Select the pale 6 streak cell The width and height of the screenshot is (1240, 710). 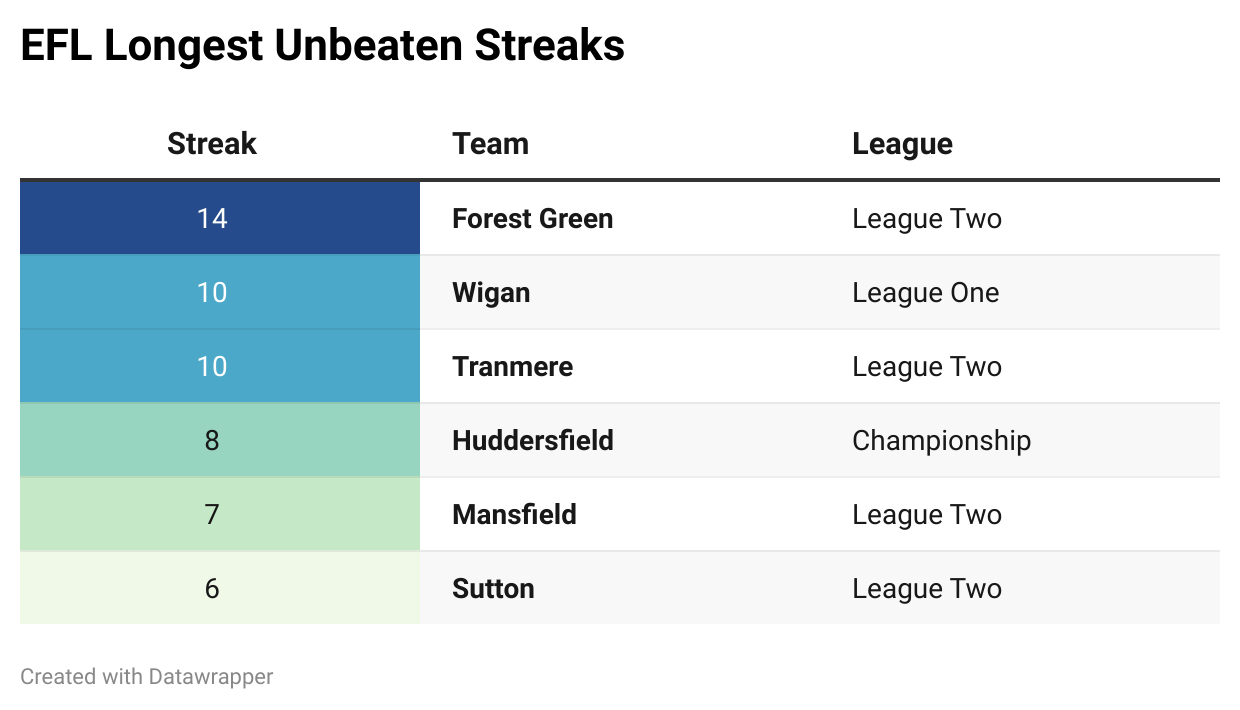(x=220, y=588)
